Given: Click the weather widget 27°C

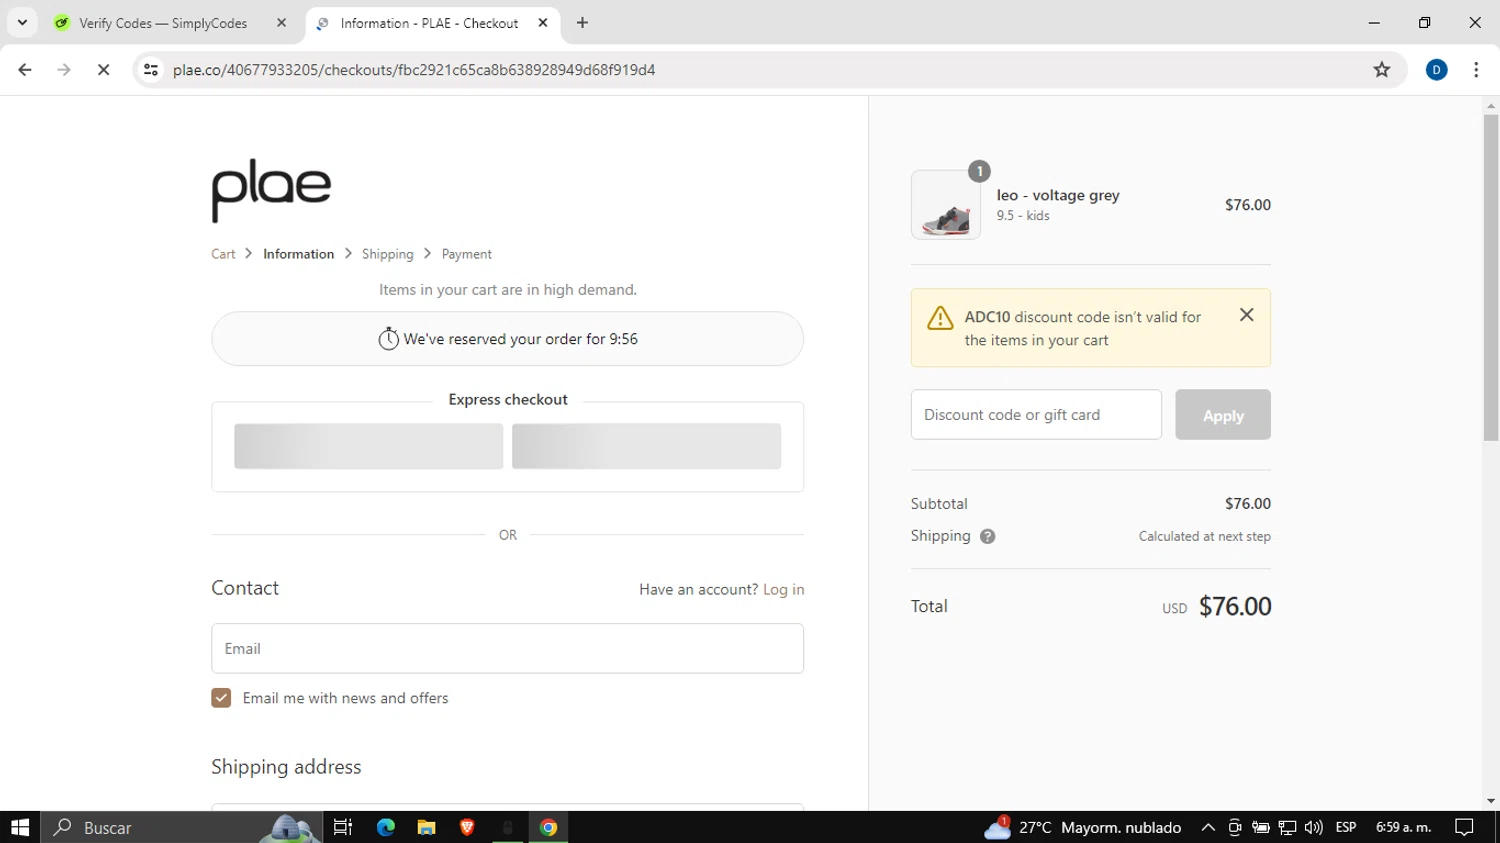Looking at the screenshot, I should (x=1083, y=827).
